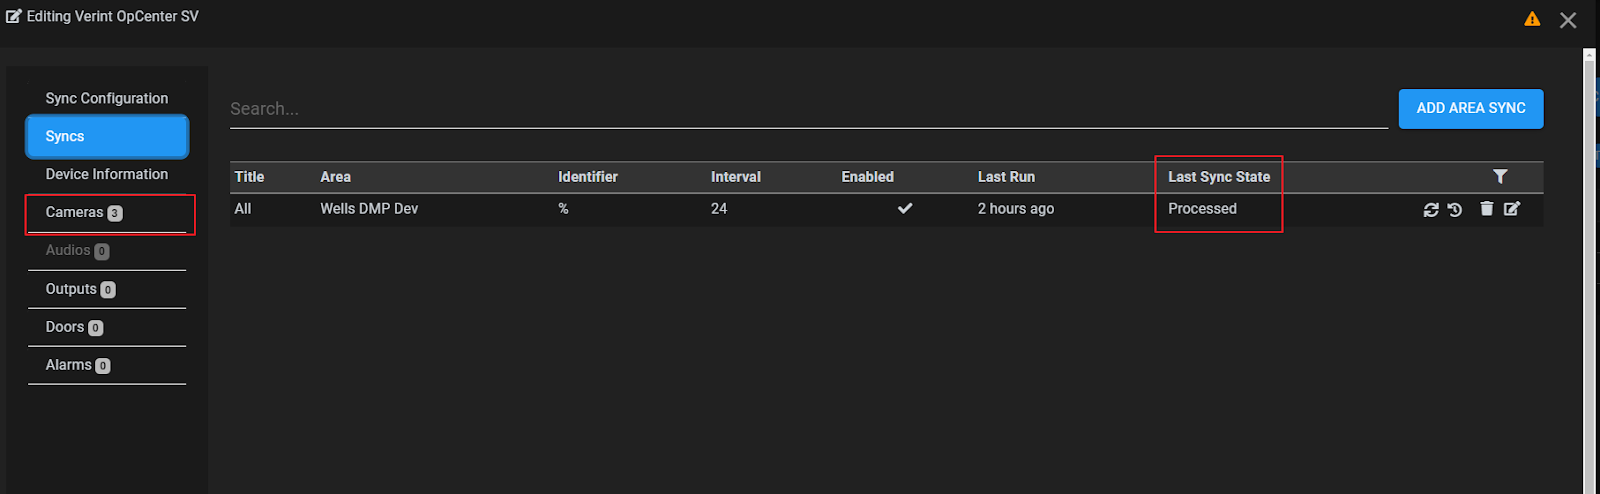Image resolution: width=1600 pixels, height=494 pixels.
Task: Open the sync history icon
Action: [1455, 209]
